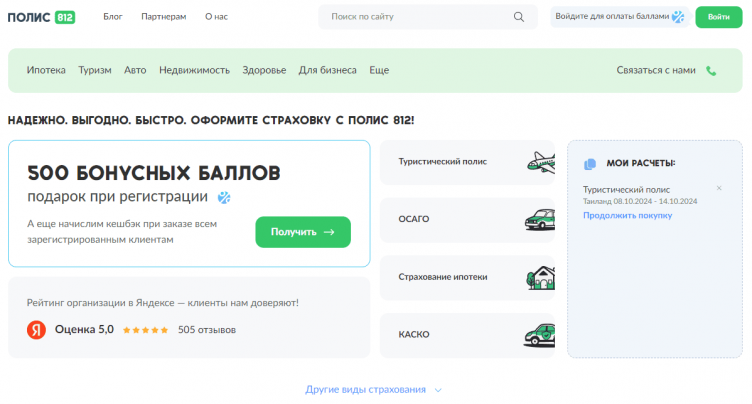Click the house icon on Страхование ипотеки
752x404 pixels.
tap(540, 277)
